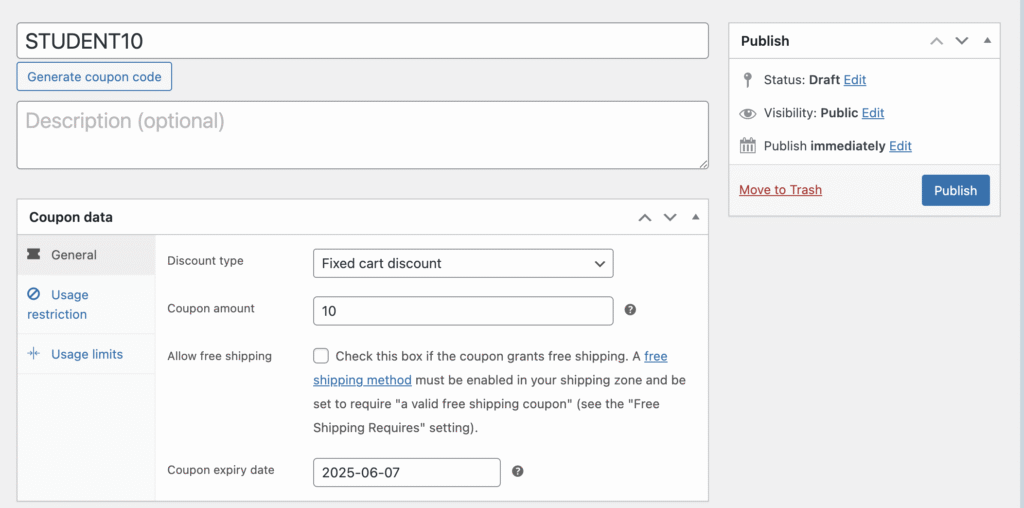Click the Move to Trash link
Screen dimensions: 1024x508
780,190
